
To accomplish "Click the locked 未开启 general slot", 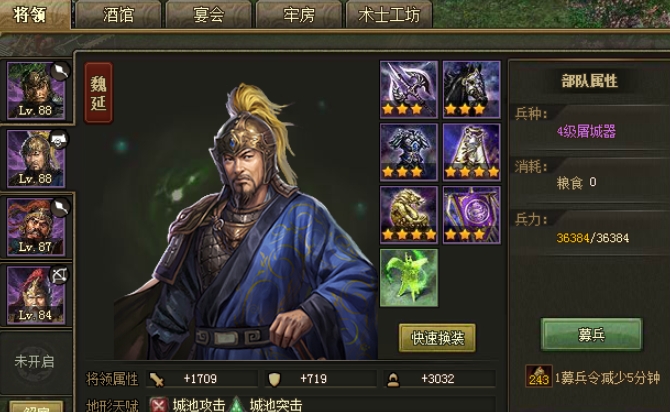I will [x=35, y=362].
